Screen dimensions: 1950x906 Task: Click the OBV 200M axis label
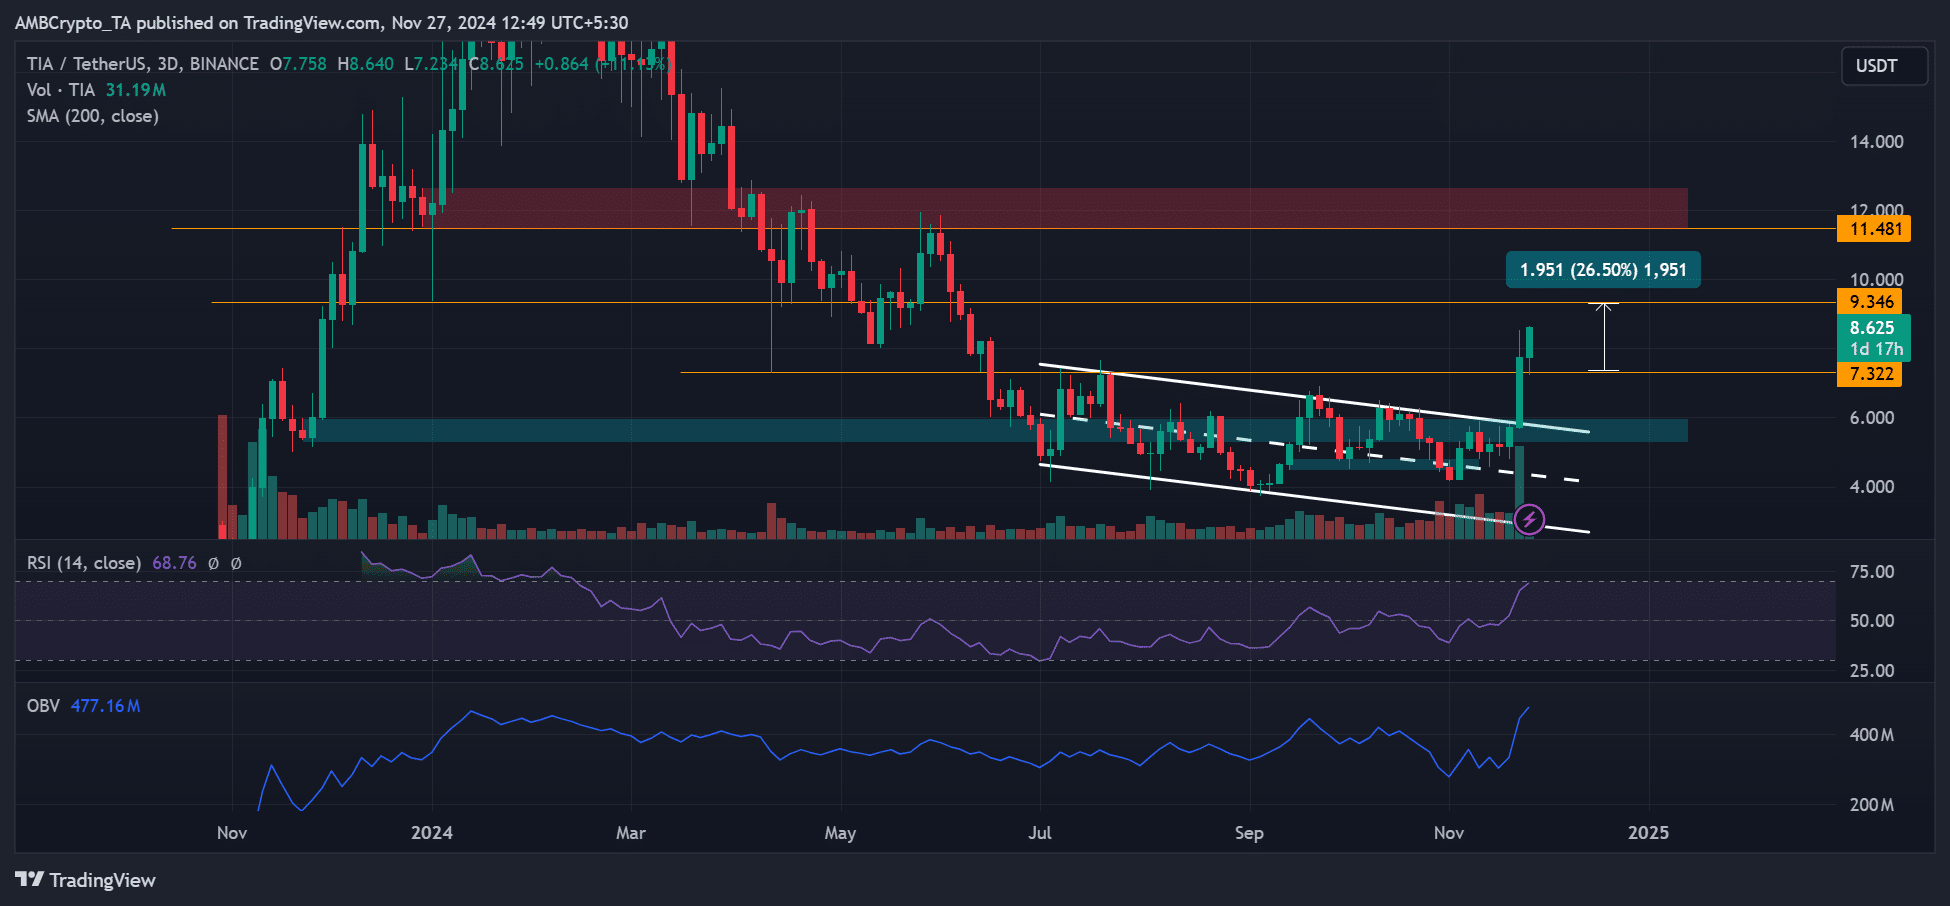(1872, 805)
